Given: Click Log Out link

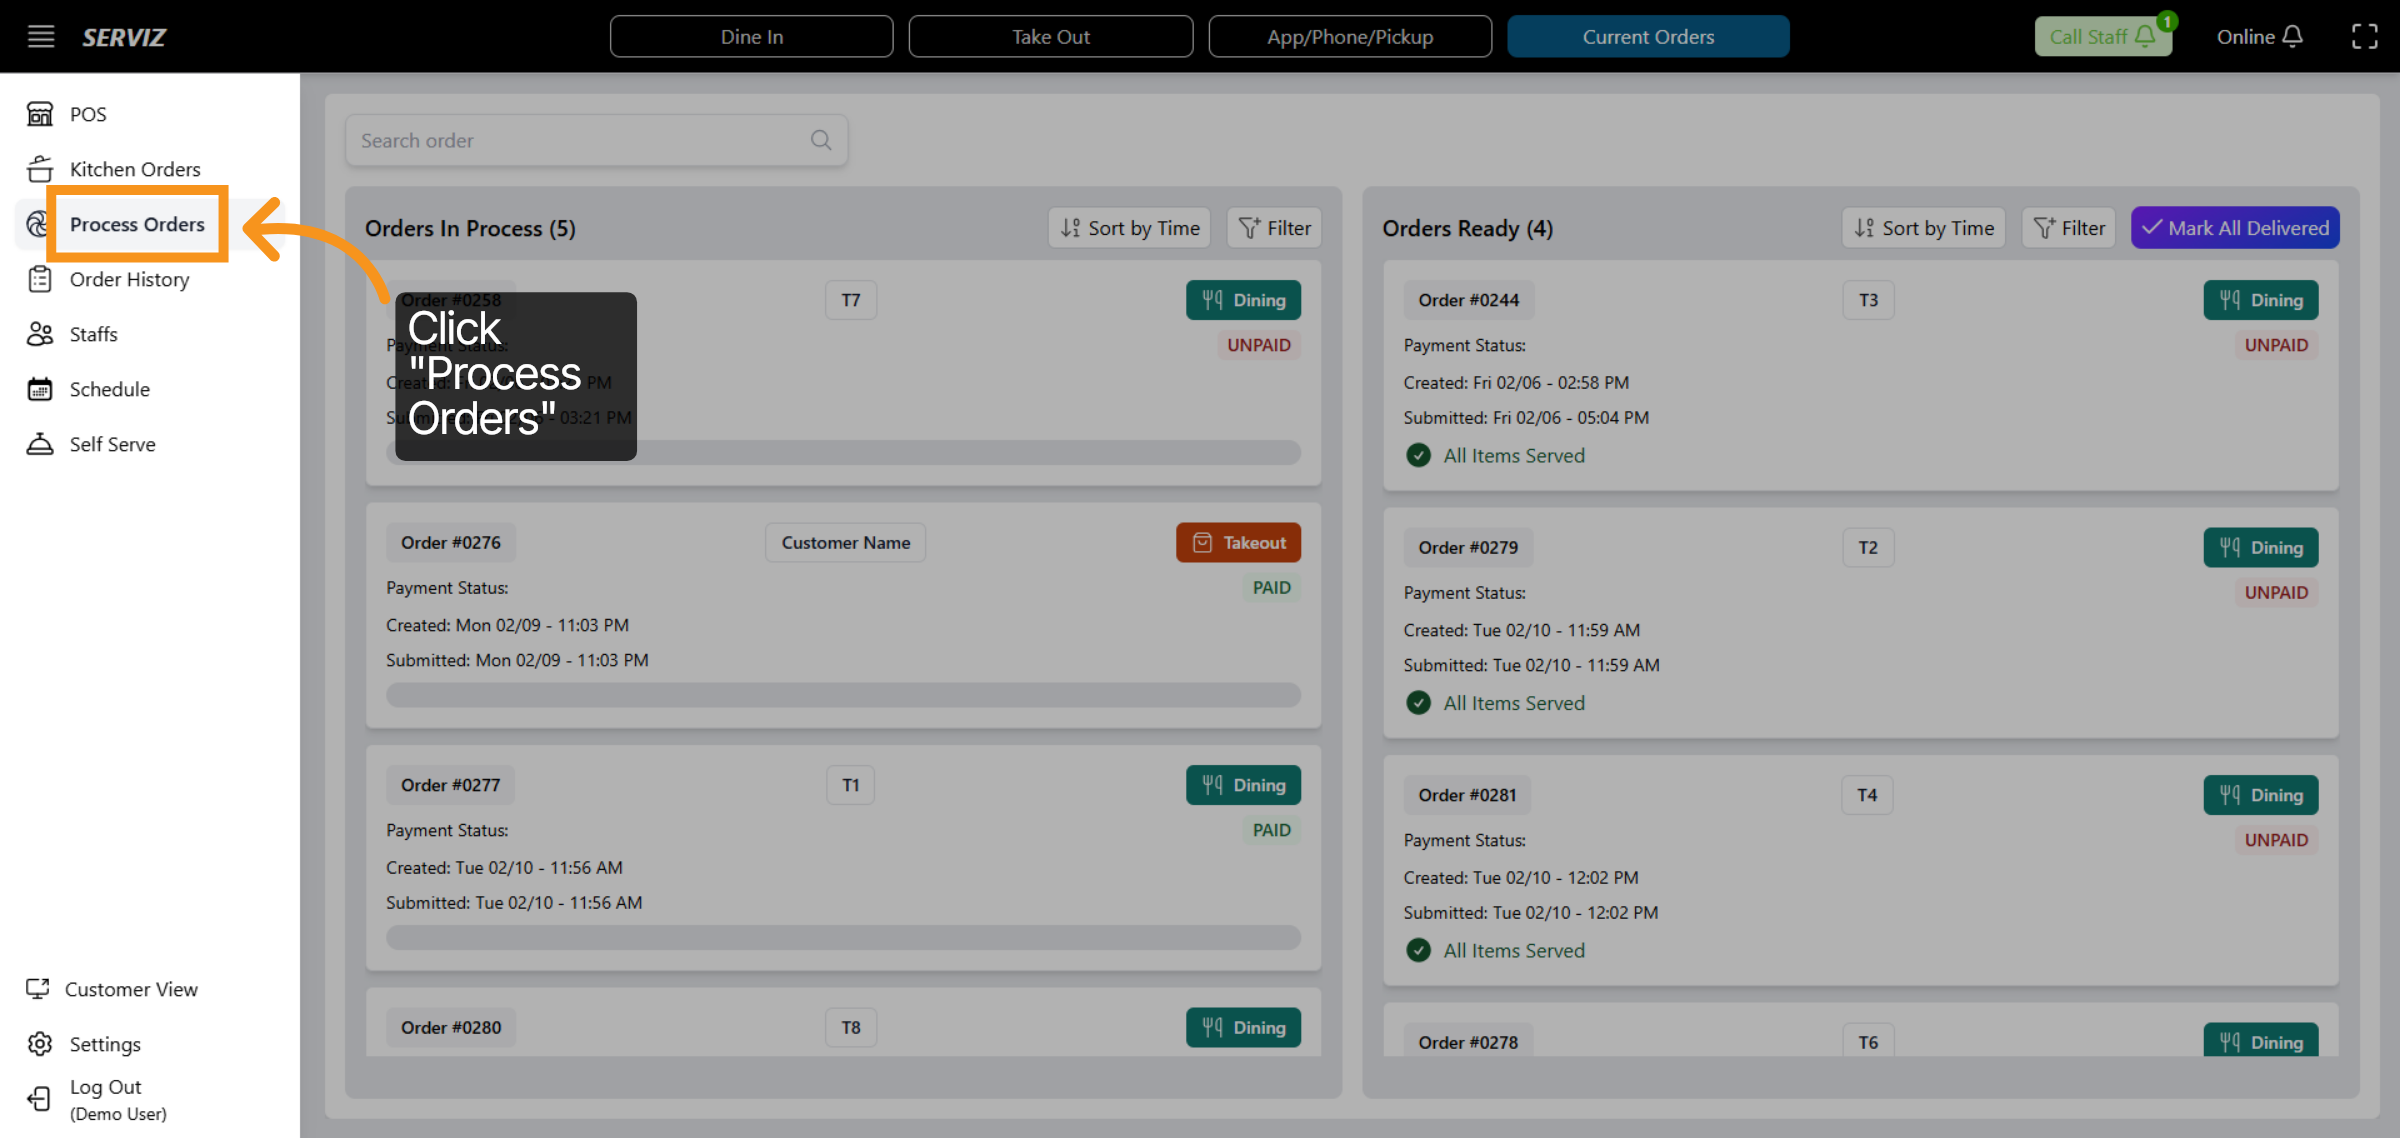Looking at the screenshot, I should tap(105, 1087).
